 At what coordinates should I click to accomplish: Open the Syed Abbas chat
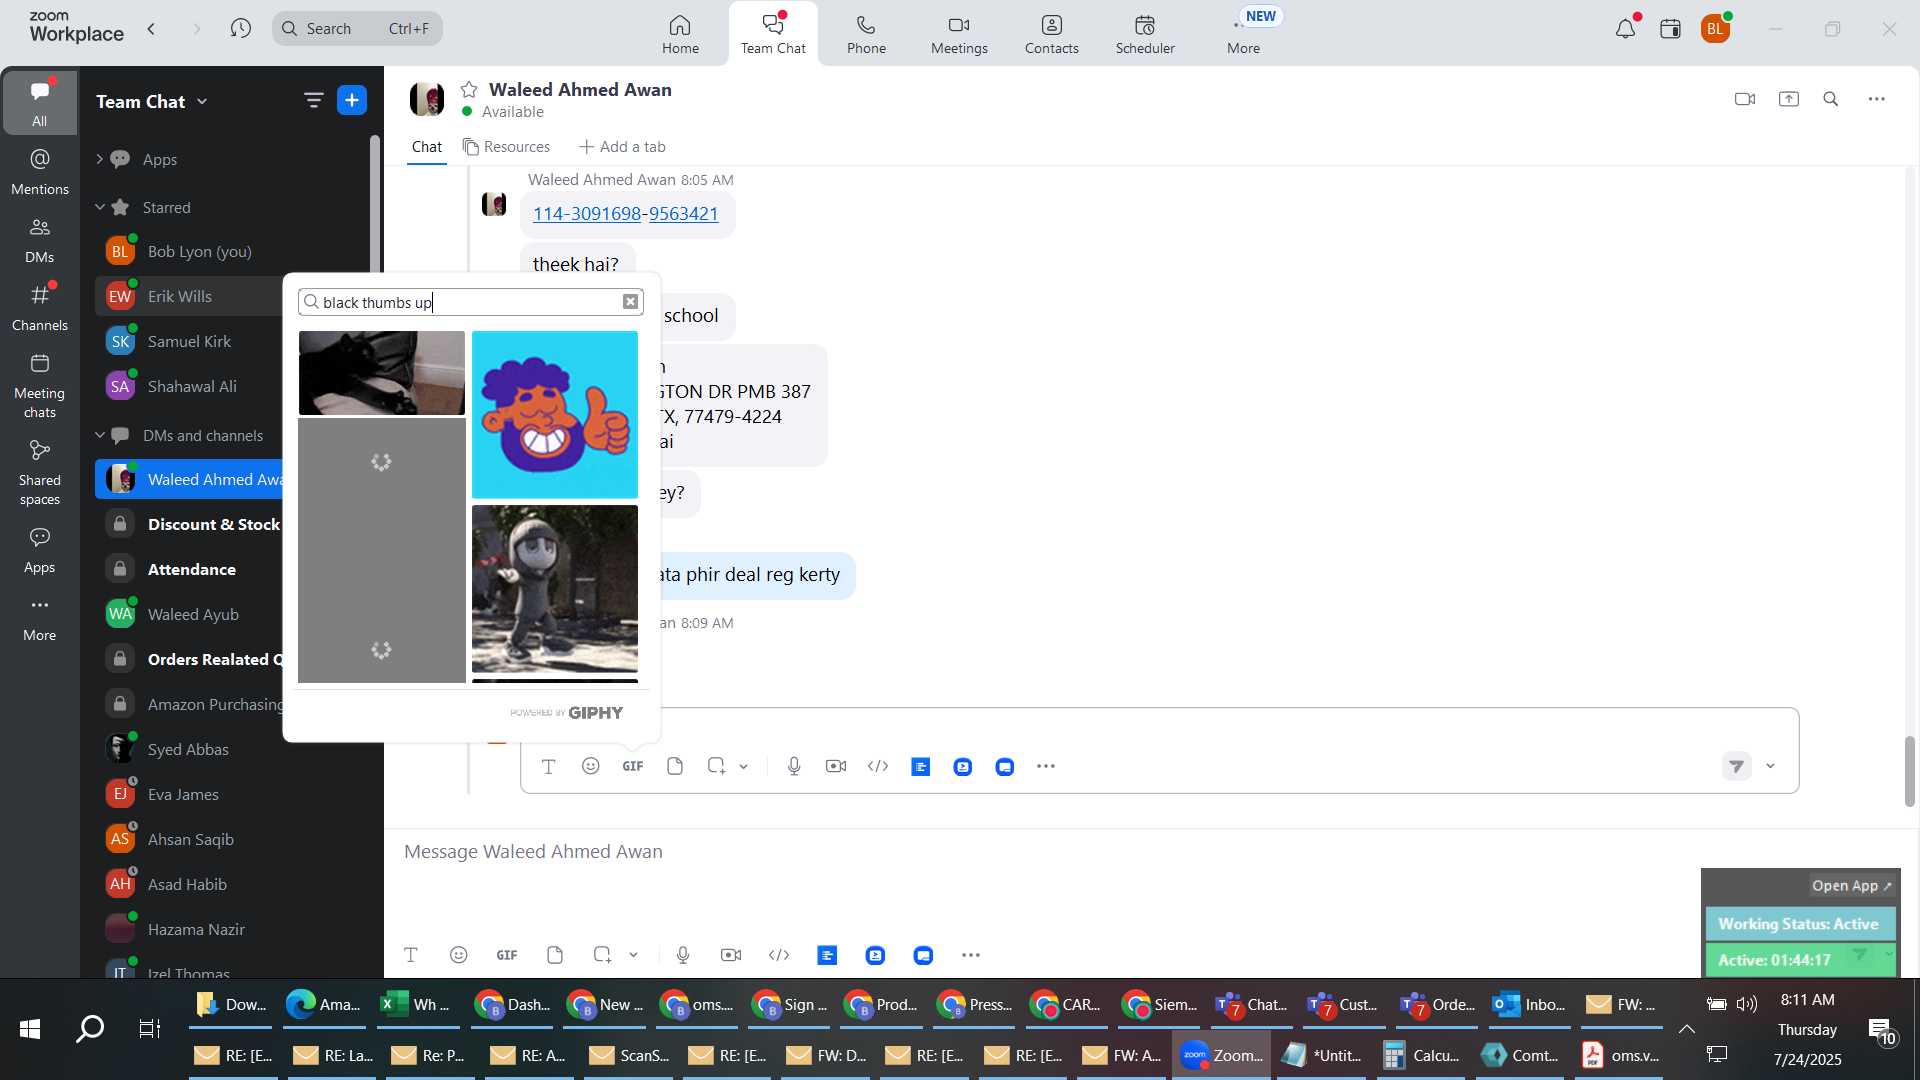click(x=188, y=749)
